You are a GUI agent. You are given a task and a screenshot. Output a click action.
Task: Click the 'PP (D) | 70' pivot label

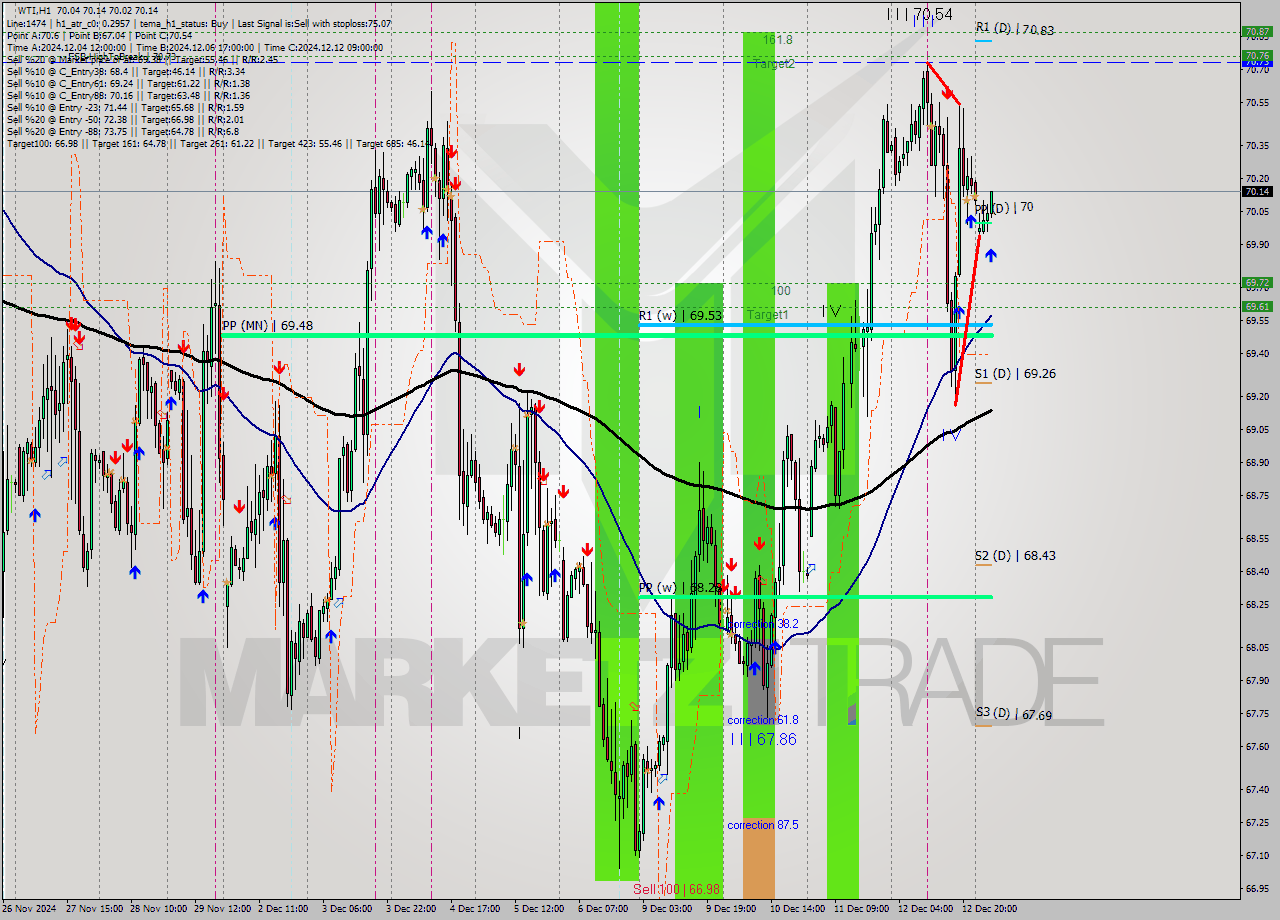tap(1005, 207)
